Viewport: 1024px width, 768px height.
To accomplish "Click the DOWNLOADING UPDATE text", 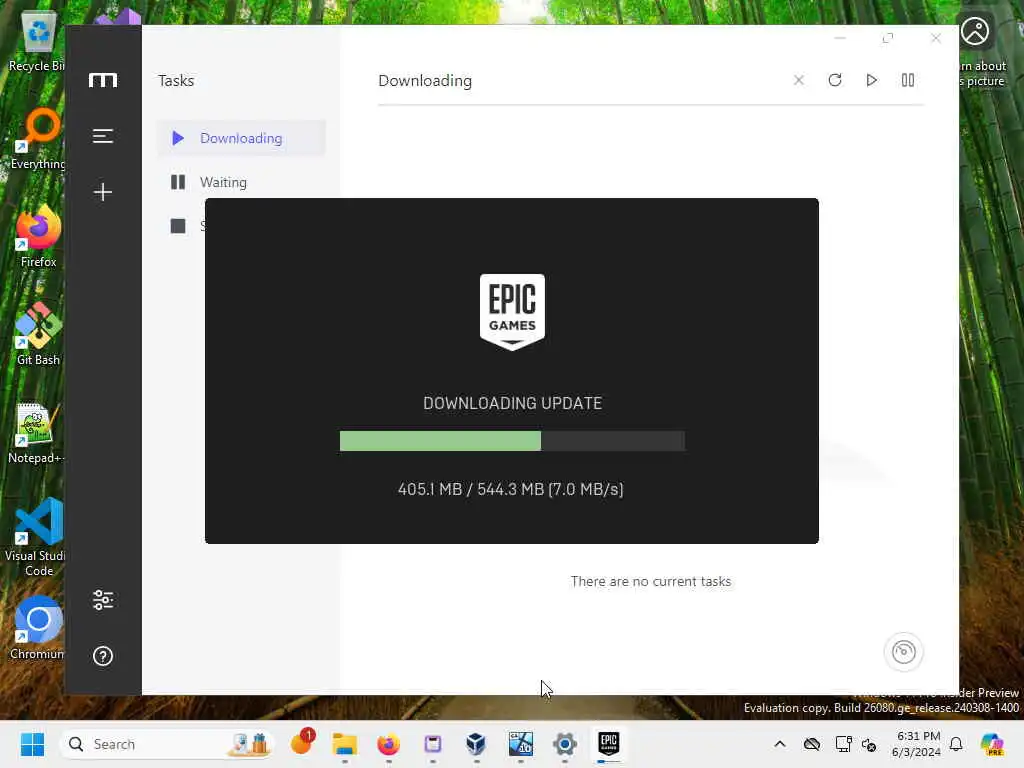I will (x=512, y=403).
